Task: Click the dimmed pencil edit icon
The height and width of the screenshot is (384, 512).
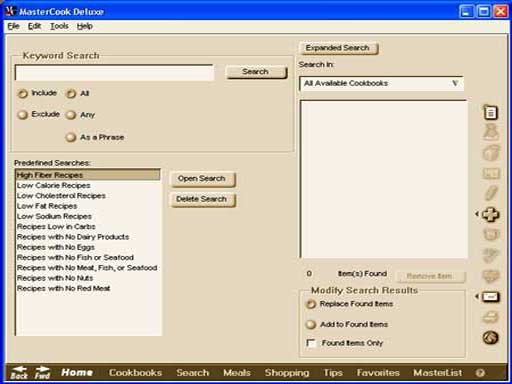Action: click(x=491, y=193)
